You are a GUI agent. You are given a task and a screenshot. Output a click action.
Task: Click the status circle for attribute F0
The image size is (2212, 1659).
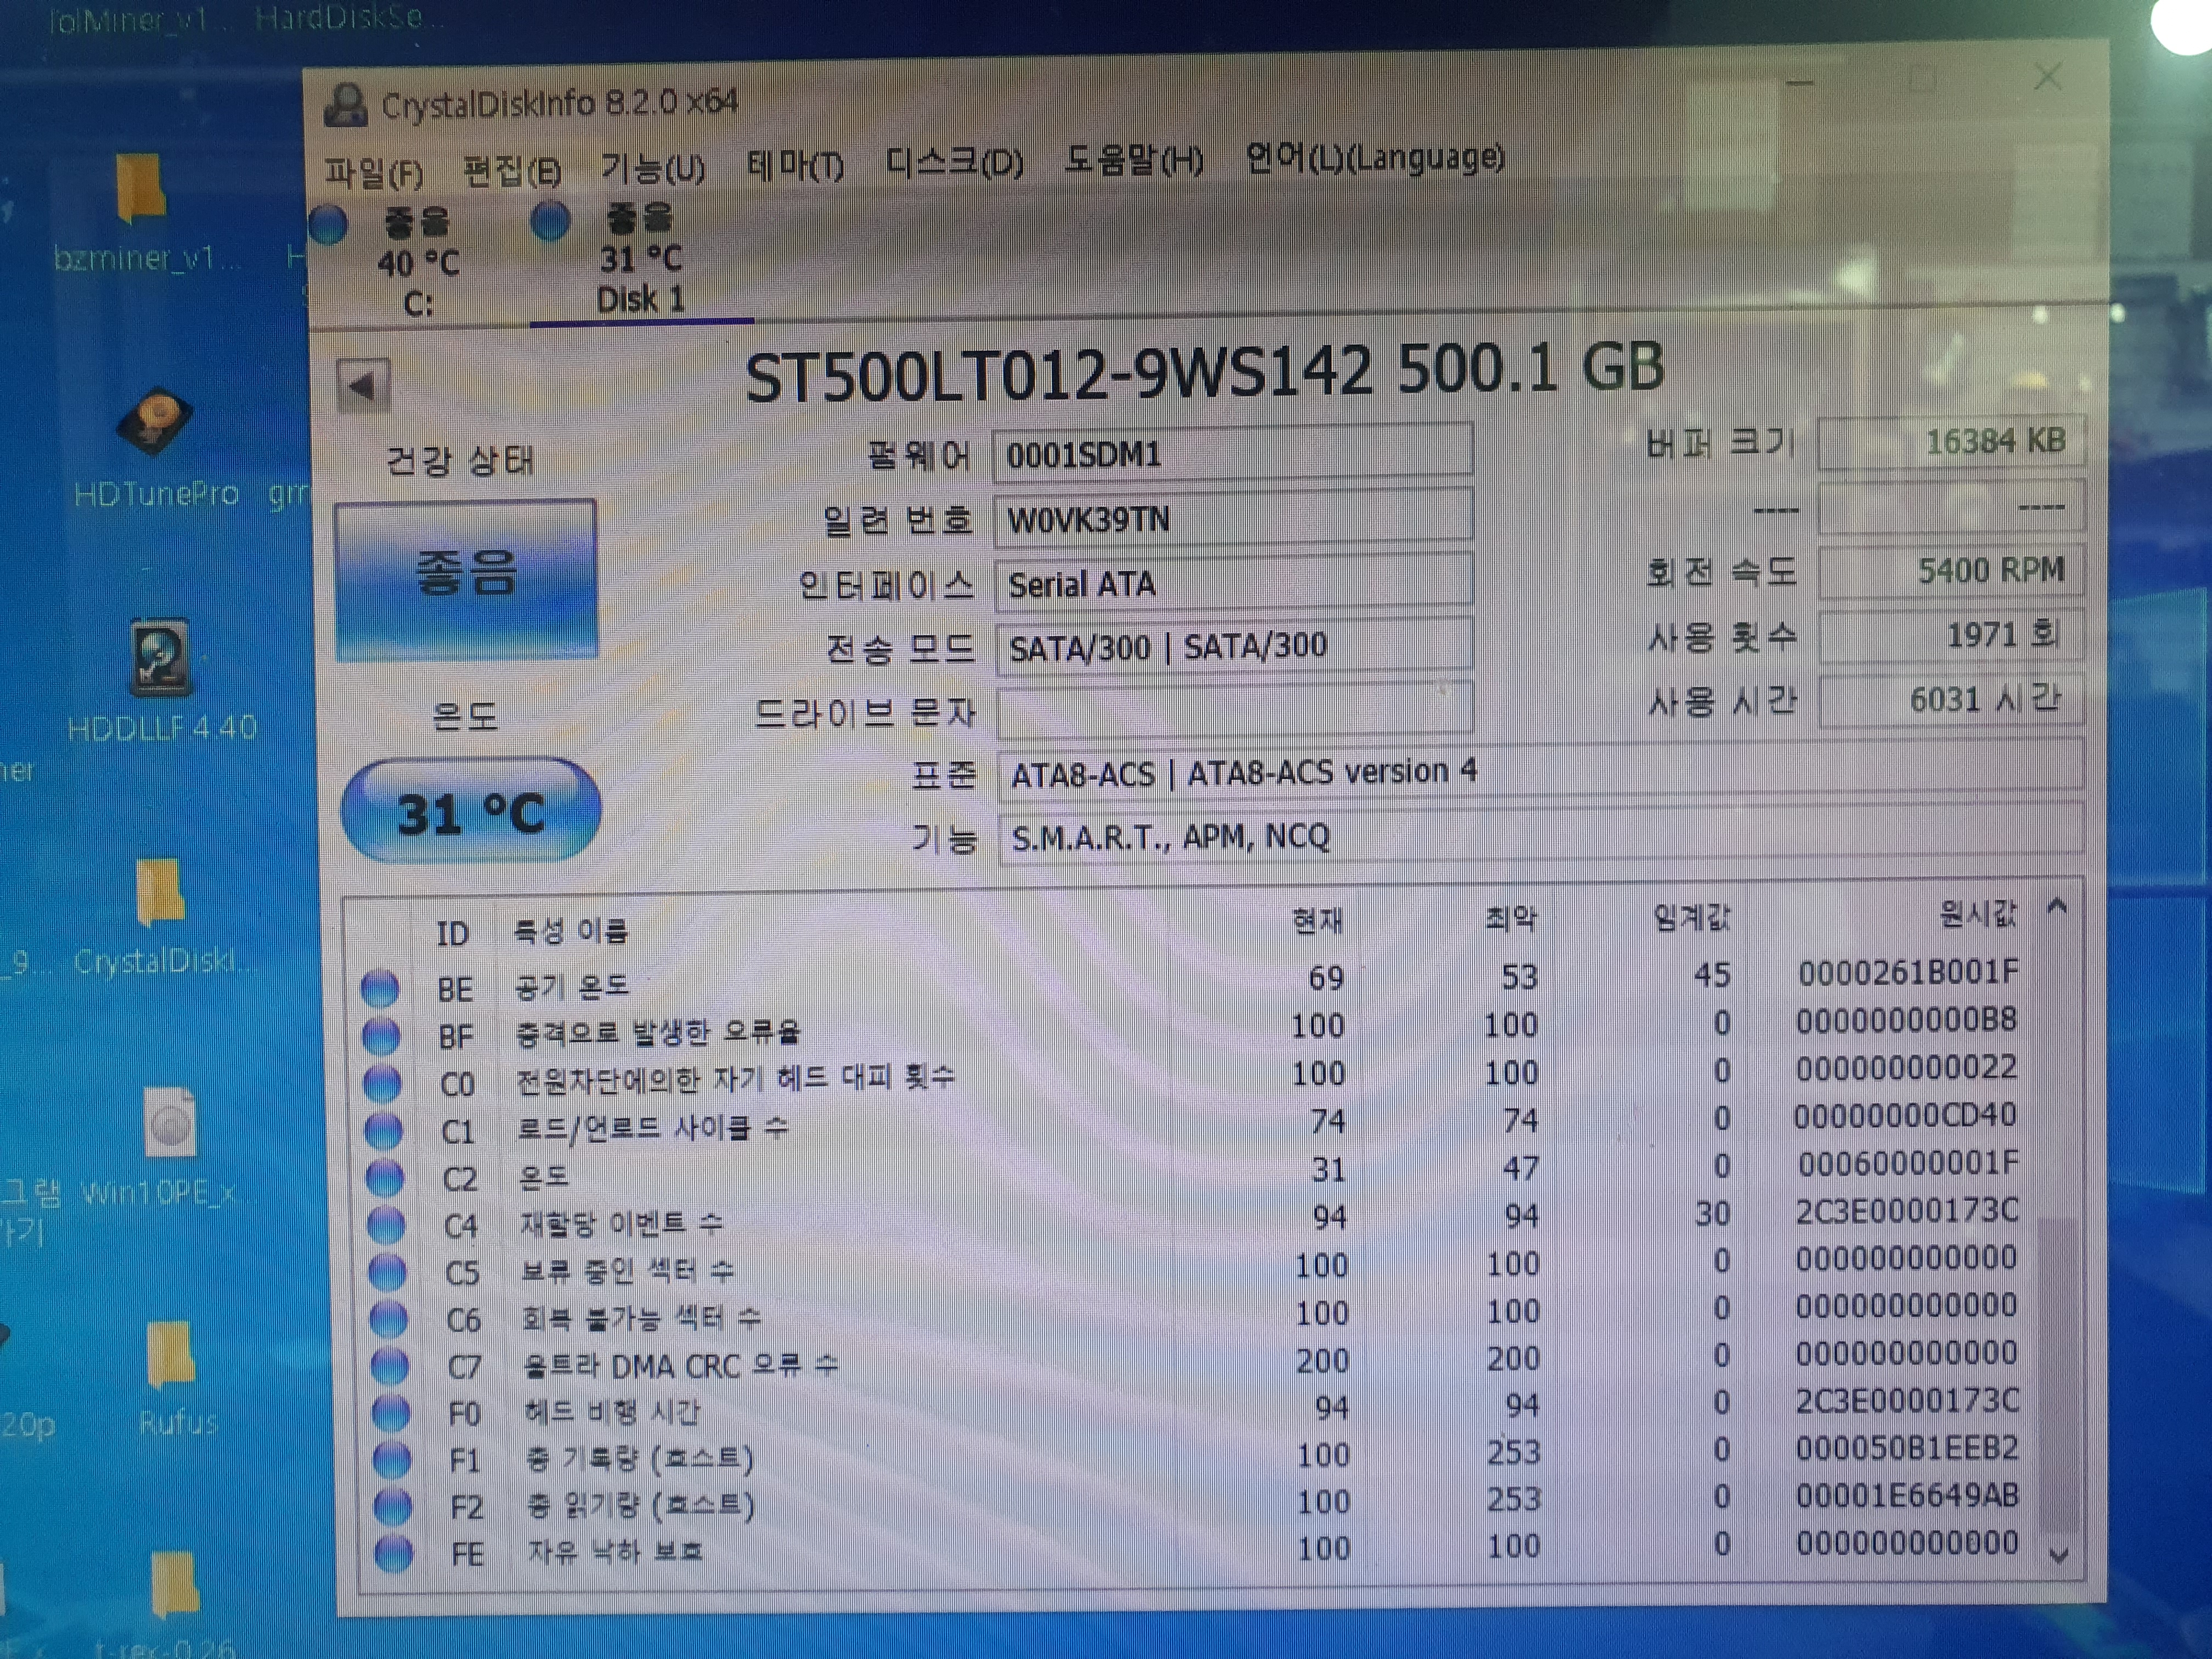390,1412
